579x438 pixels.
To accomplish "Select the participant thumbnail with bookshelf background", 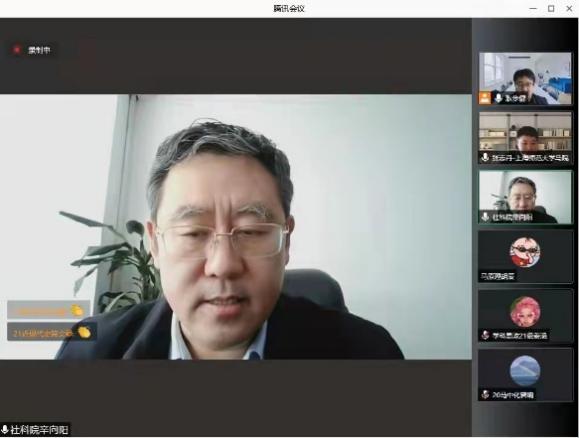I will pyautogui.click(x=525, y=137).
